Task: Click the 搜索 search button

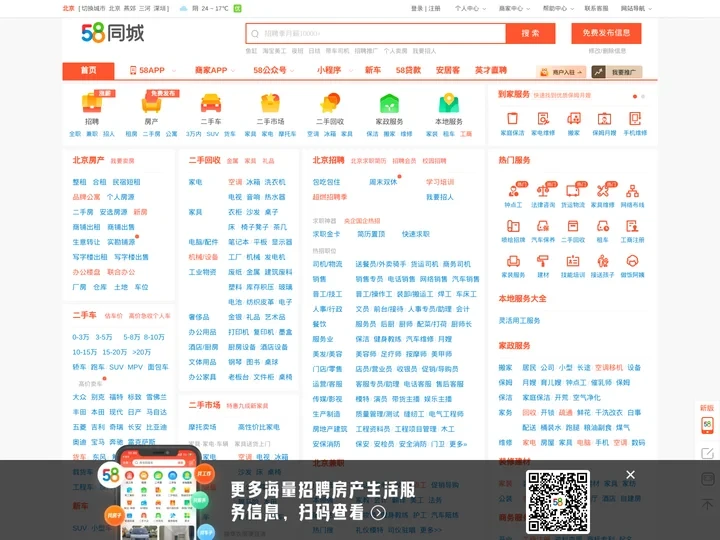Action: tap(530, 34)
